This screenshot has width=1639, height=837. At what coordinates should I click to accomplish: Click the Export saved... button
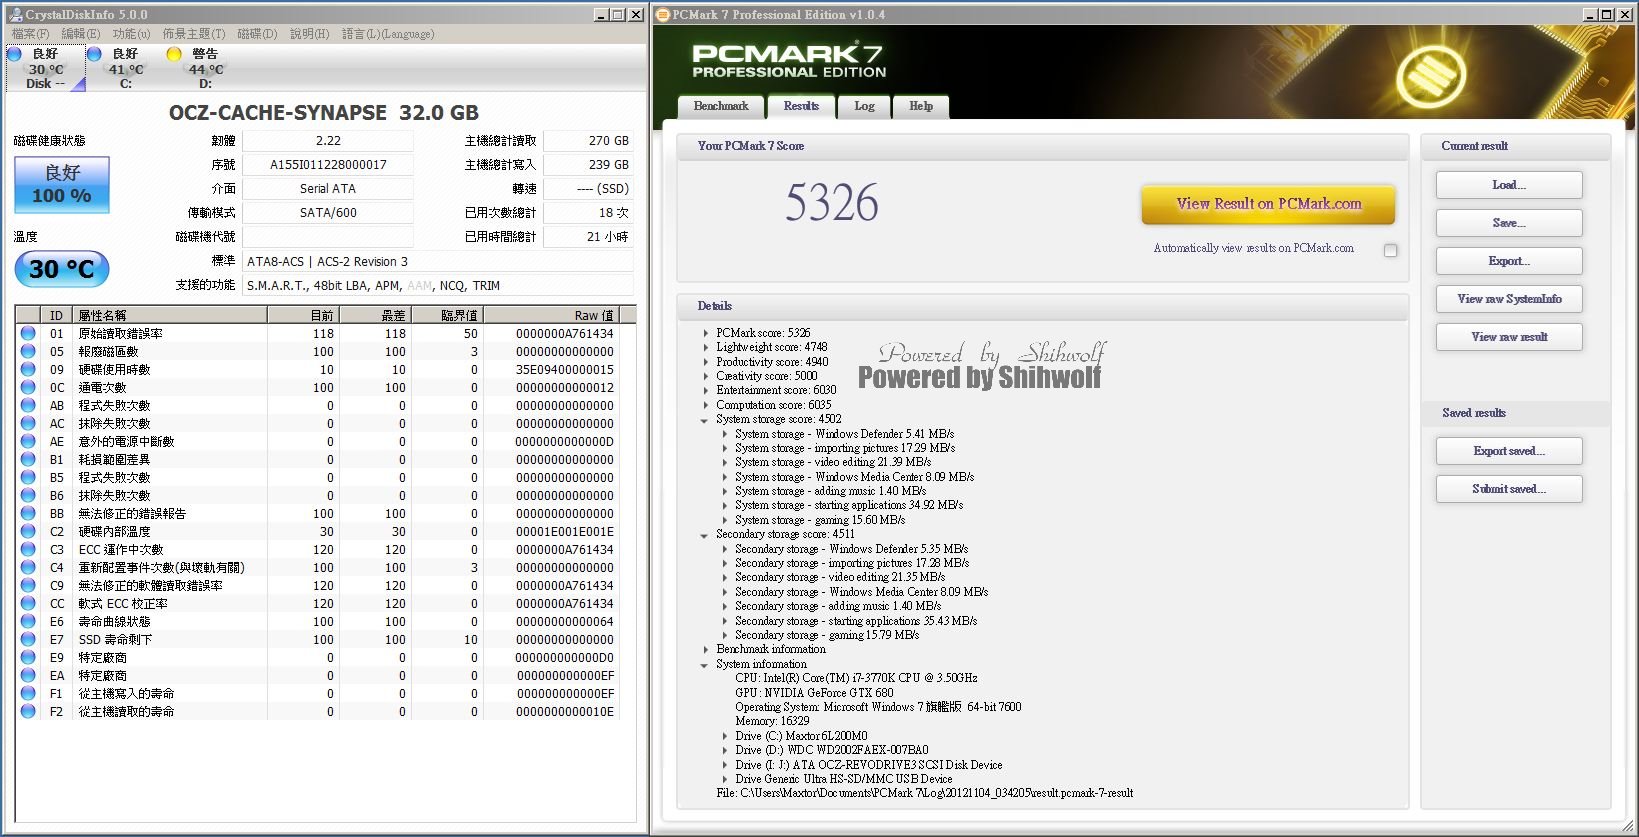pyautogui.click(x=1509, y=451)
